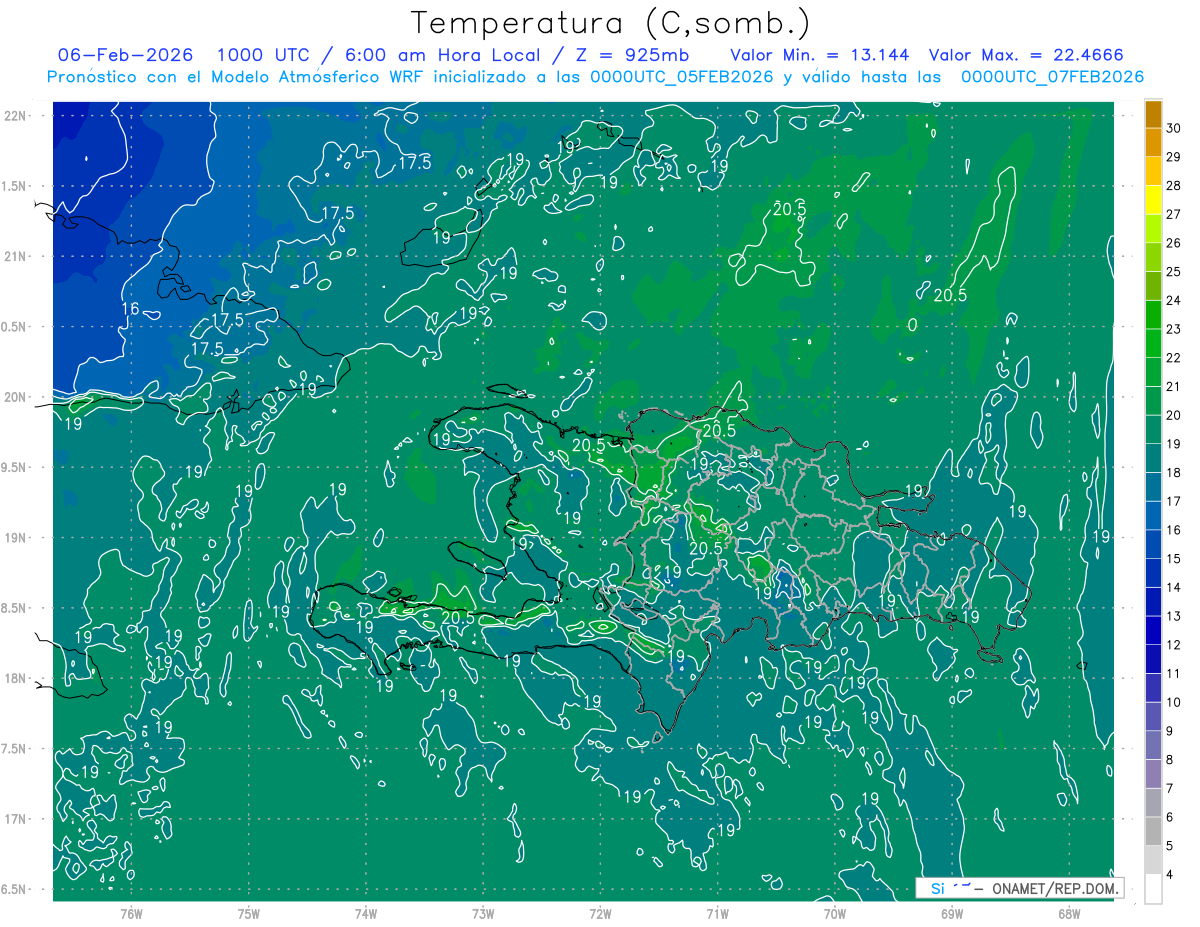Click the legend swatch between 19 and 20
The height and width of the screenshot is (927, 1200).
click(x=1153, y=430)
